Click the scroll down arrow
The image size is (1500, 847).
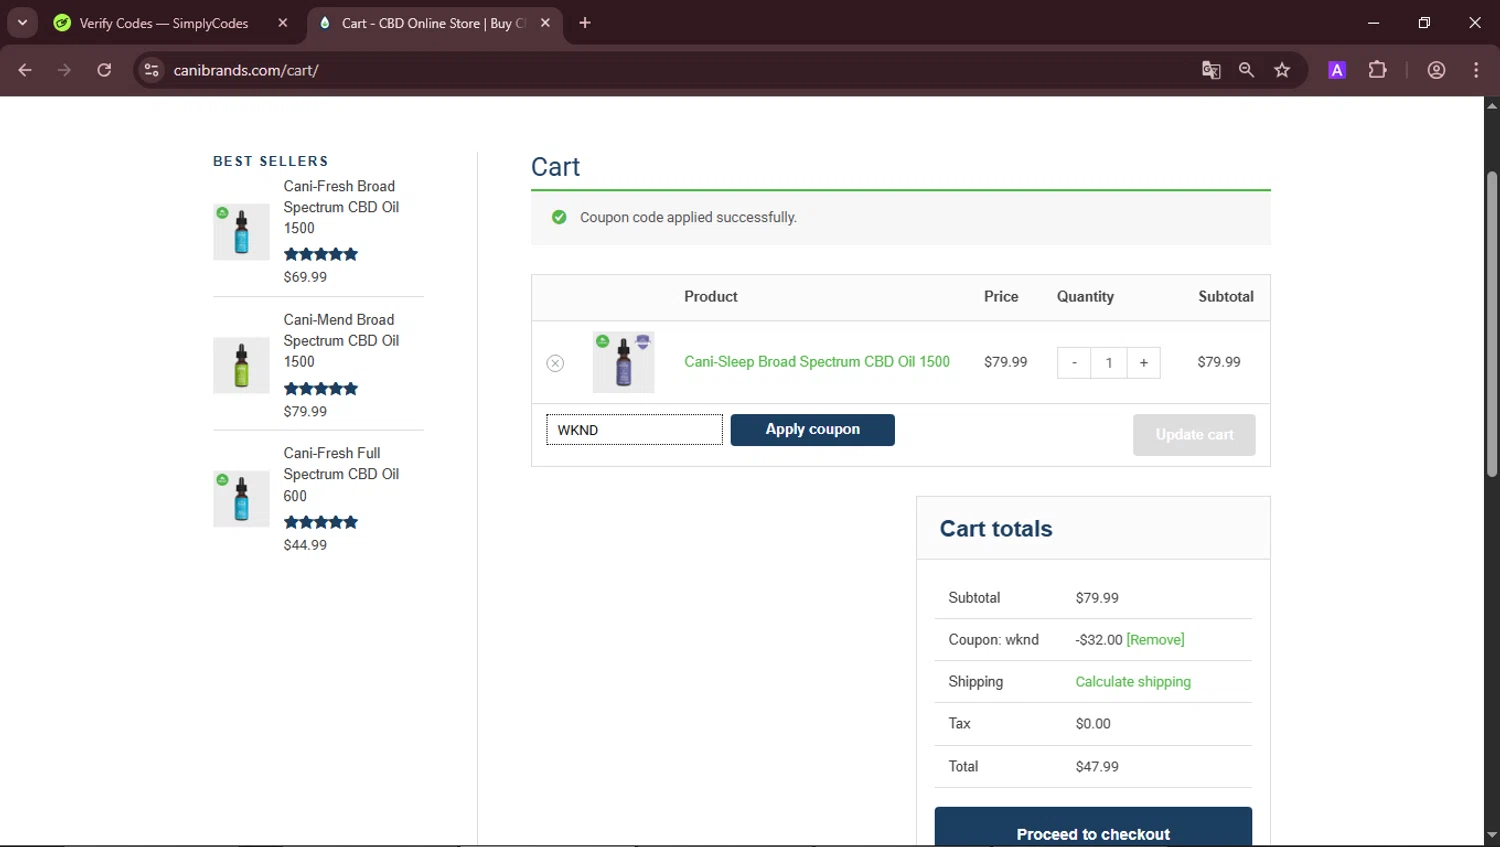click(1492, 835)
